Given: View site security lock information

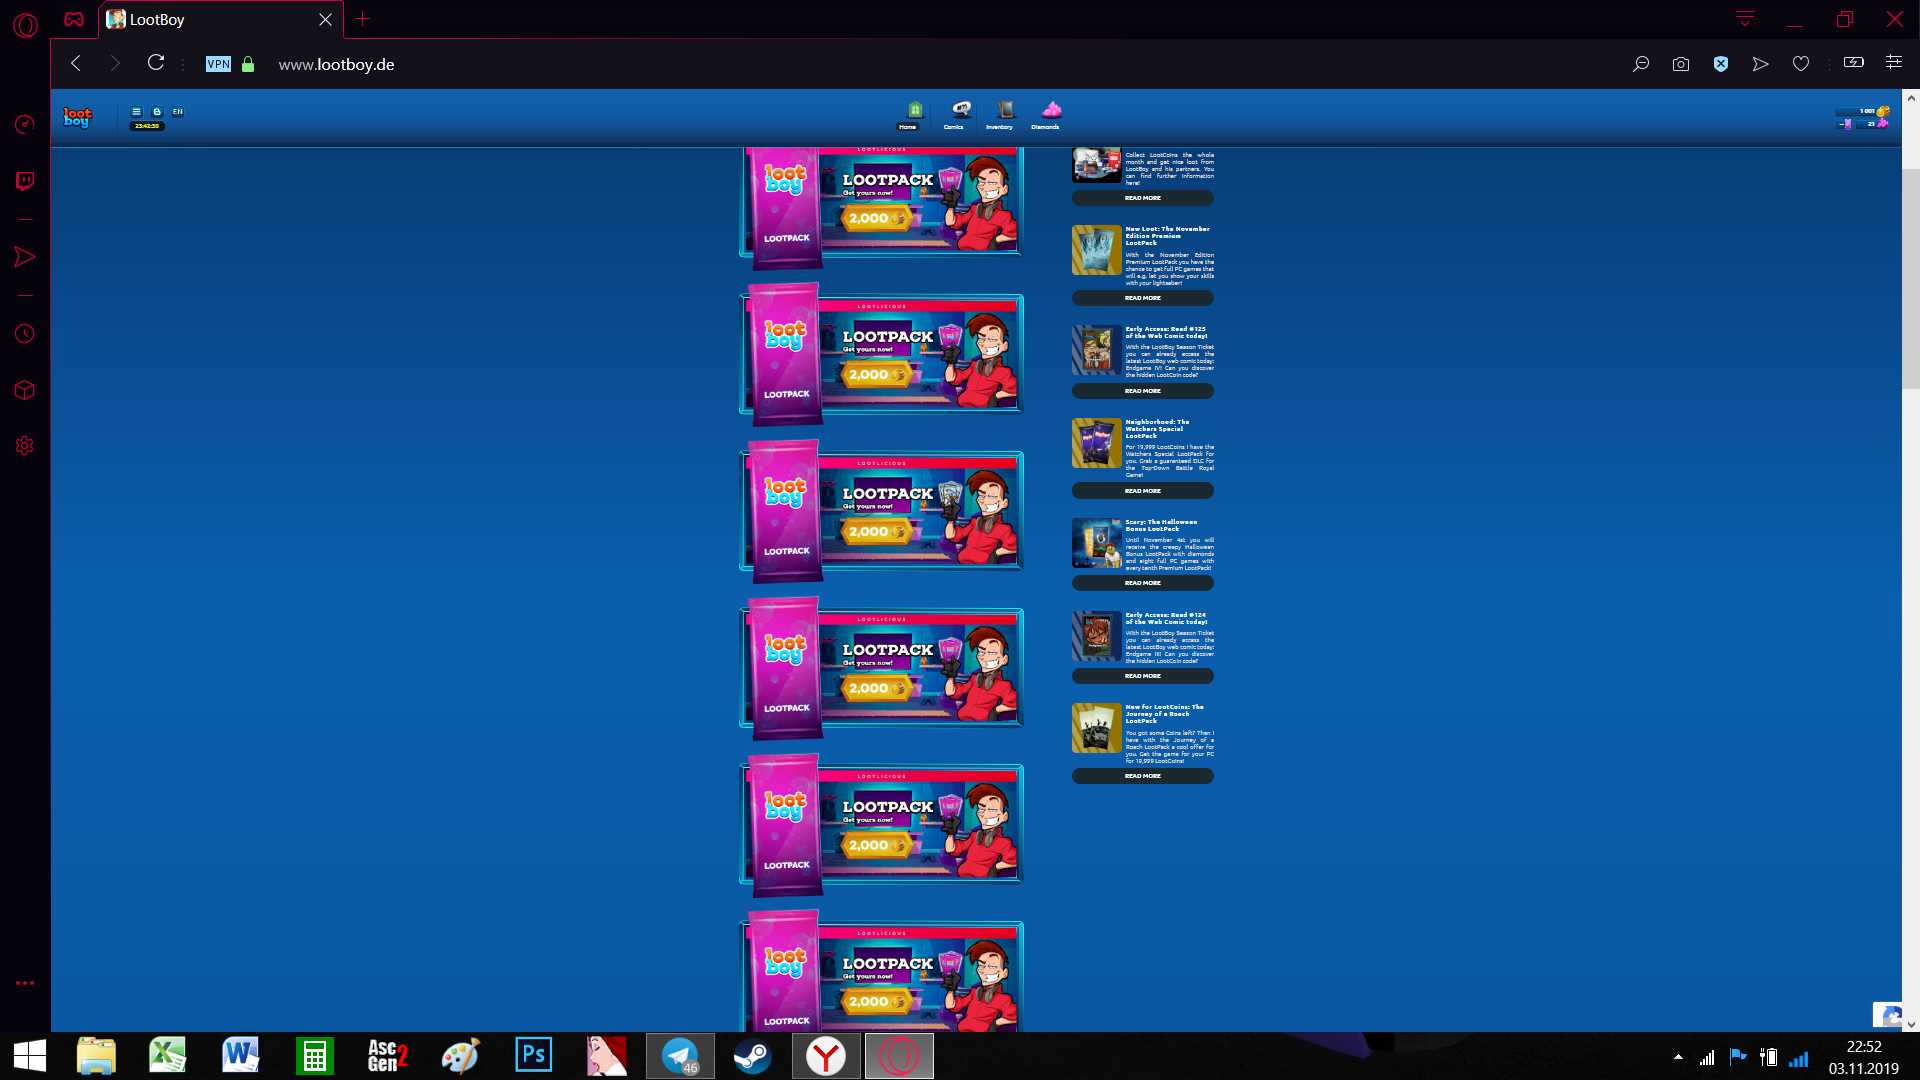Looking at the screenshot, I should coord(248,64).
